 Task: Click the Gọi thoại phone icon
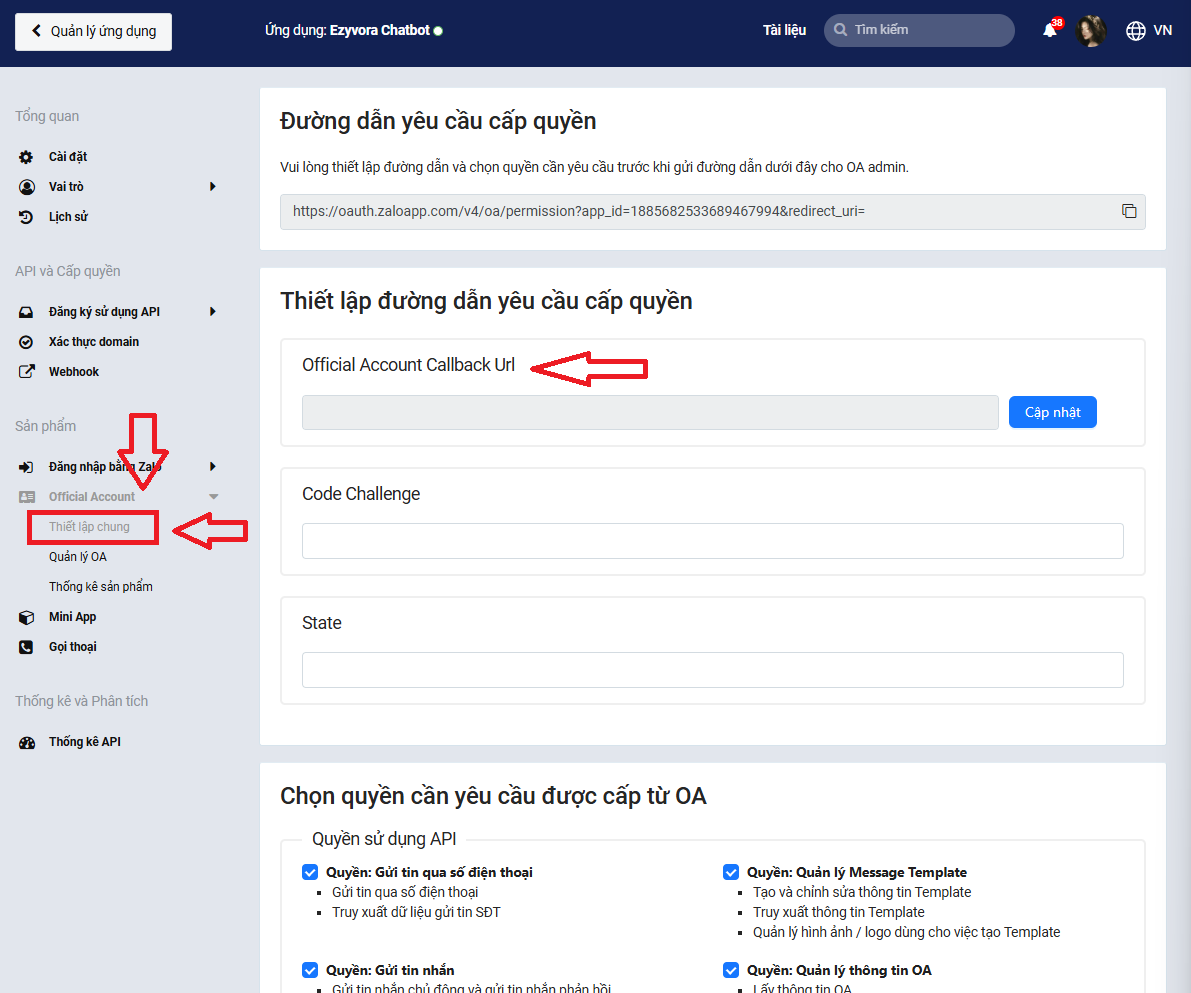click(x=26, y=647)
